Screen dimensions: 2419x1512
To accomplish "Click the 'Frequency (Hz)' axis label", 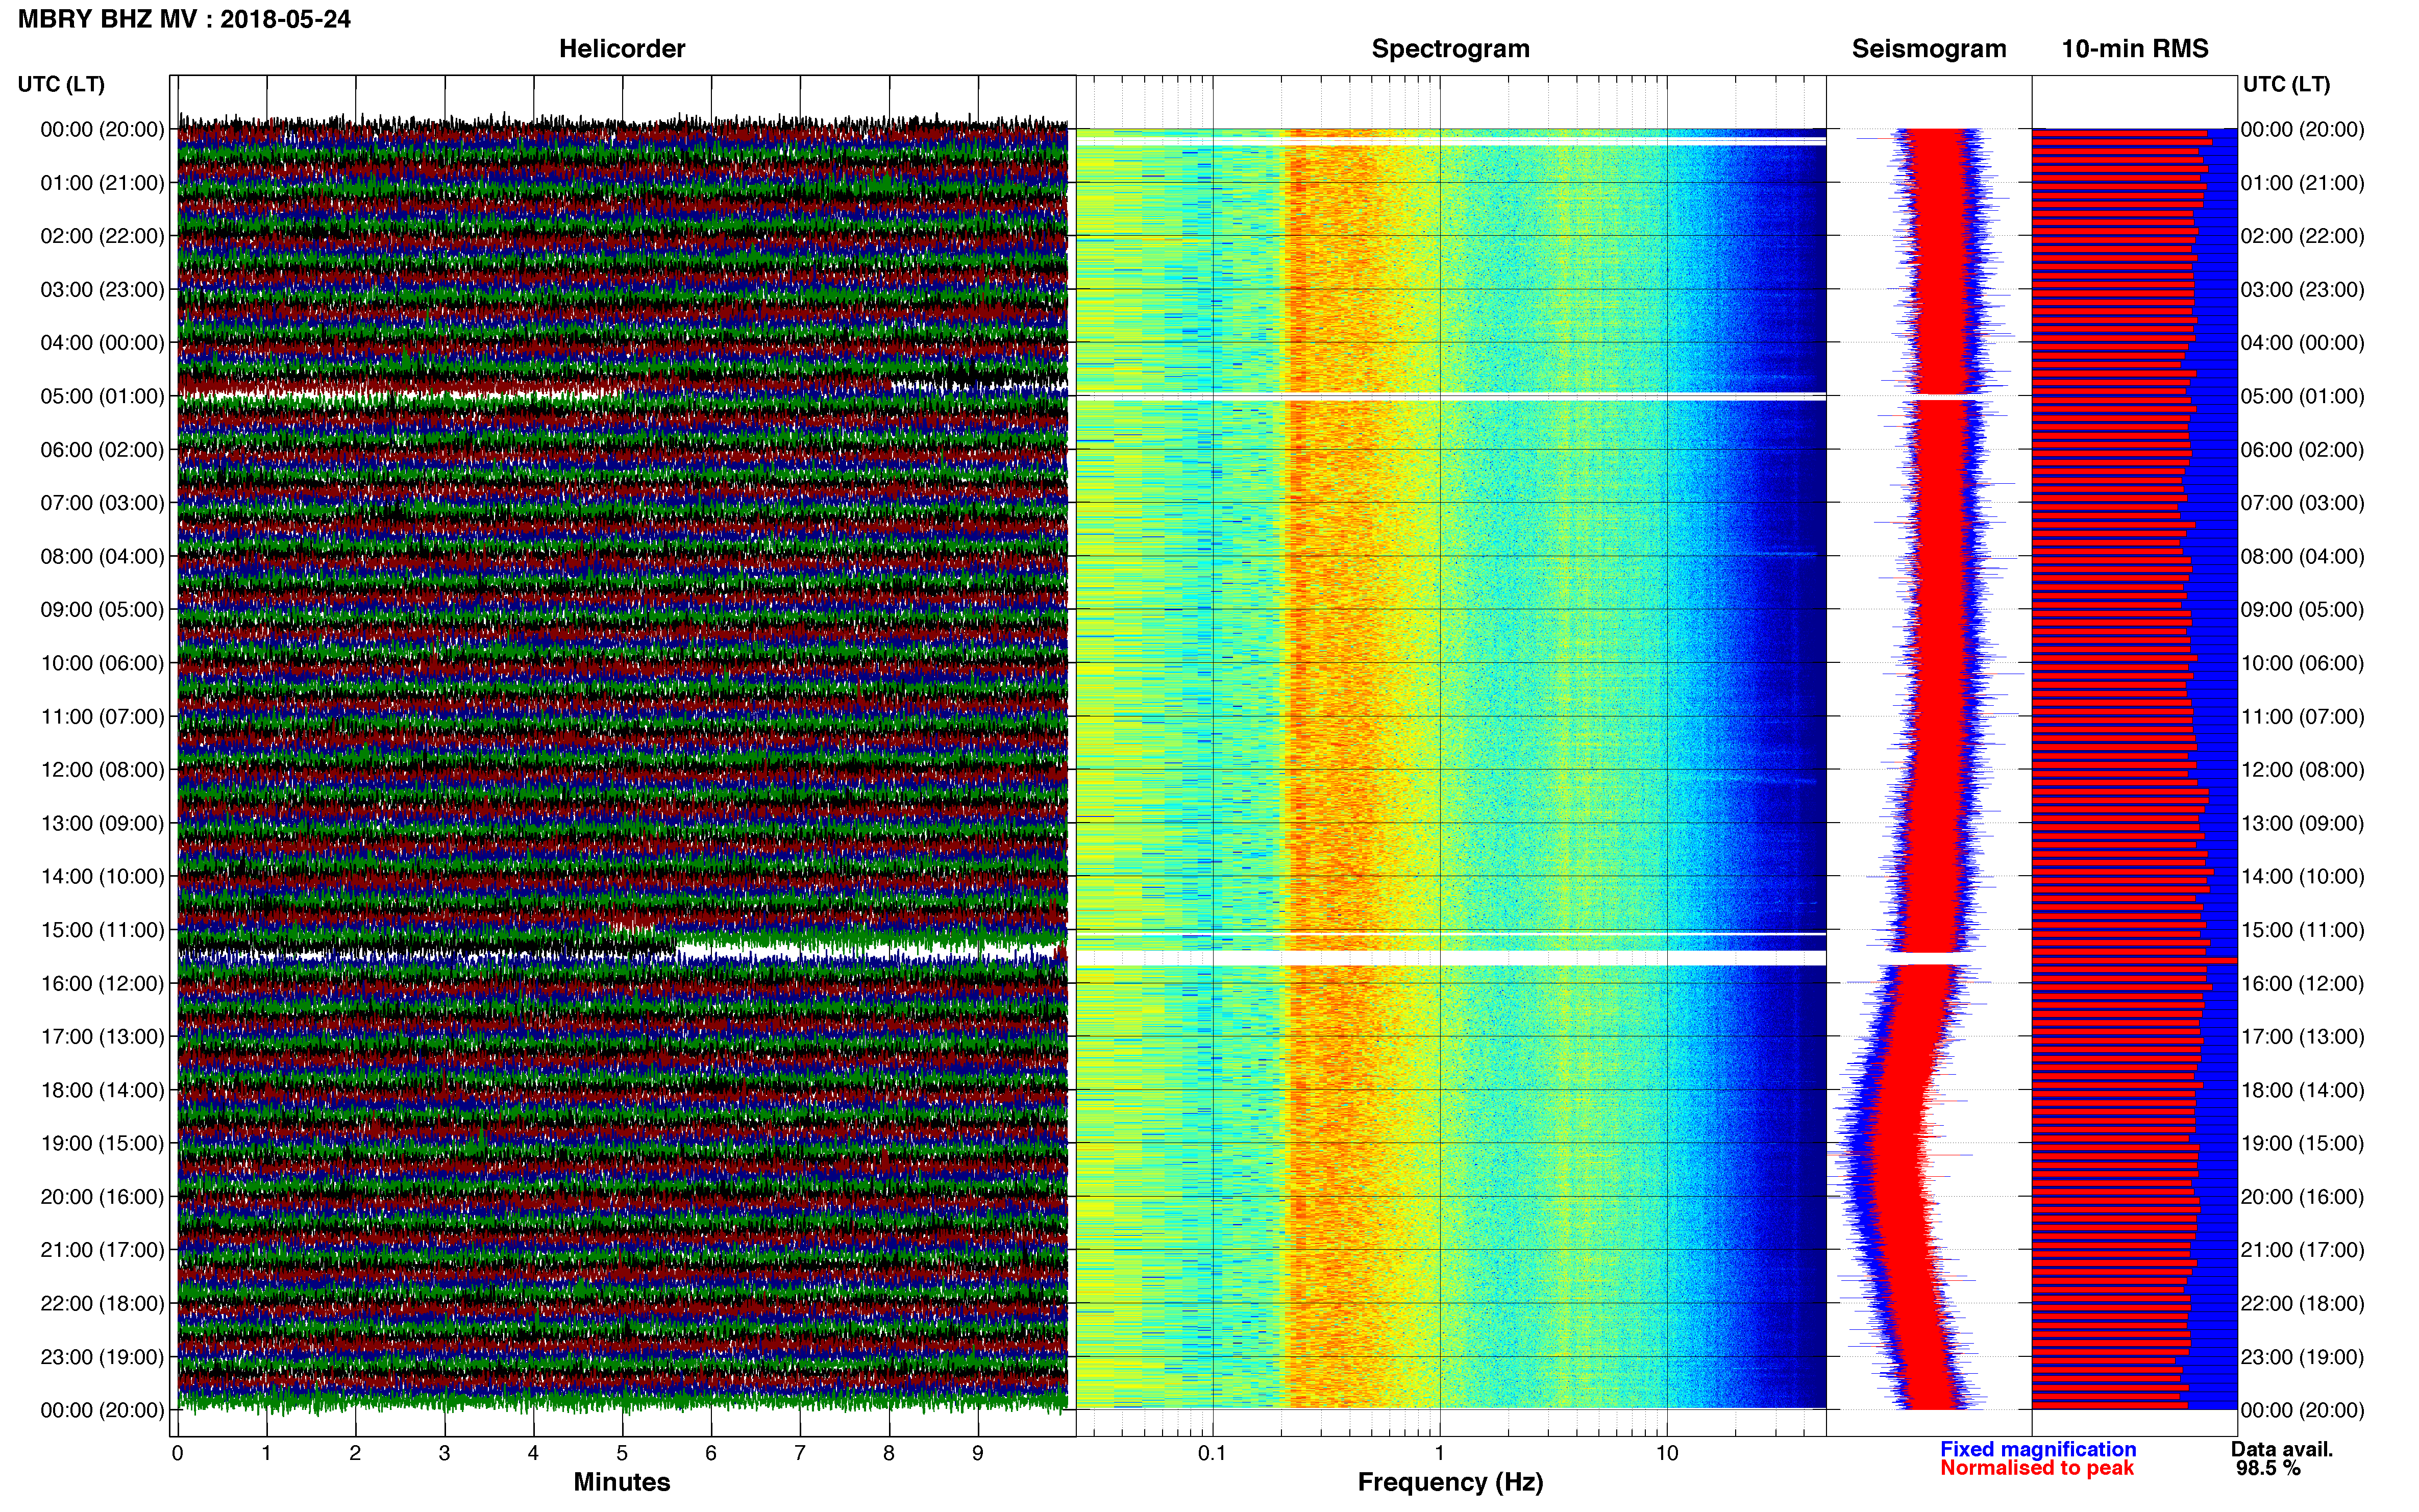I will (x=1450, y=1482).
